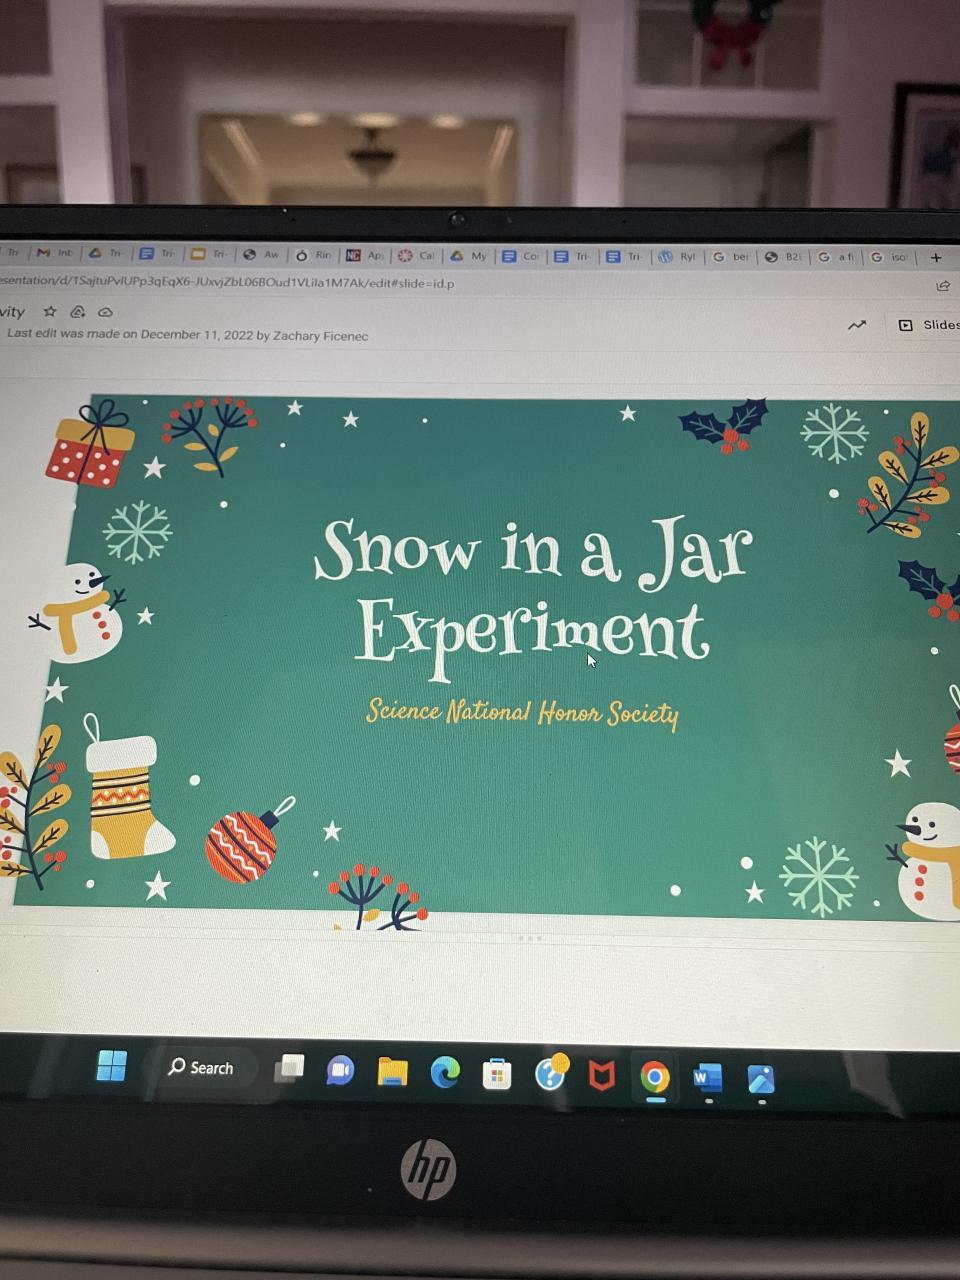The height and width of the screenshot is (1280, 960).
Task: Switch to the 'Rin' browser tab
Action: 314,255
